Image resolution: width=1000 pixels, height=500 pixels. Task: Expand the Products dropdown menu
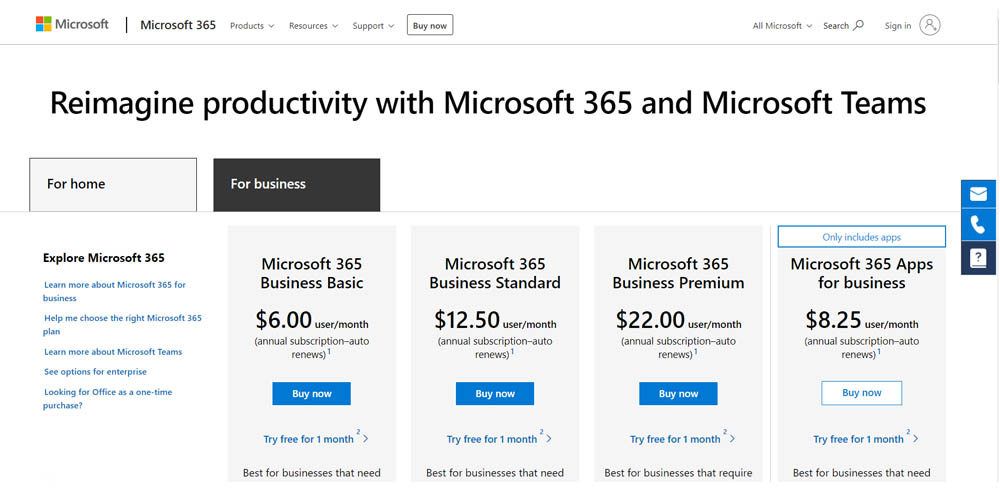click(x=252, y=26)
